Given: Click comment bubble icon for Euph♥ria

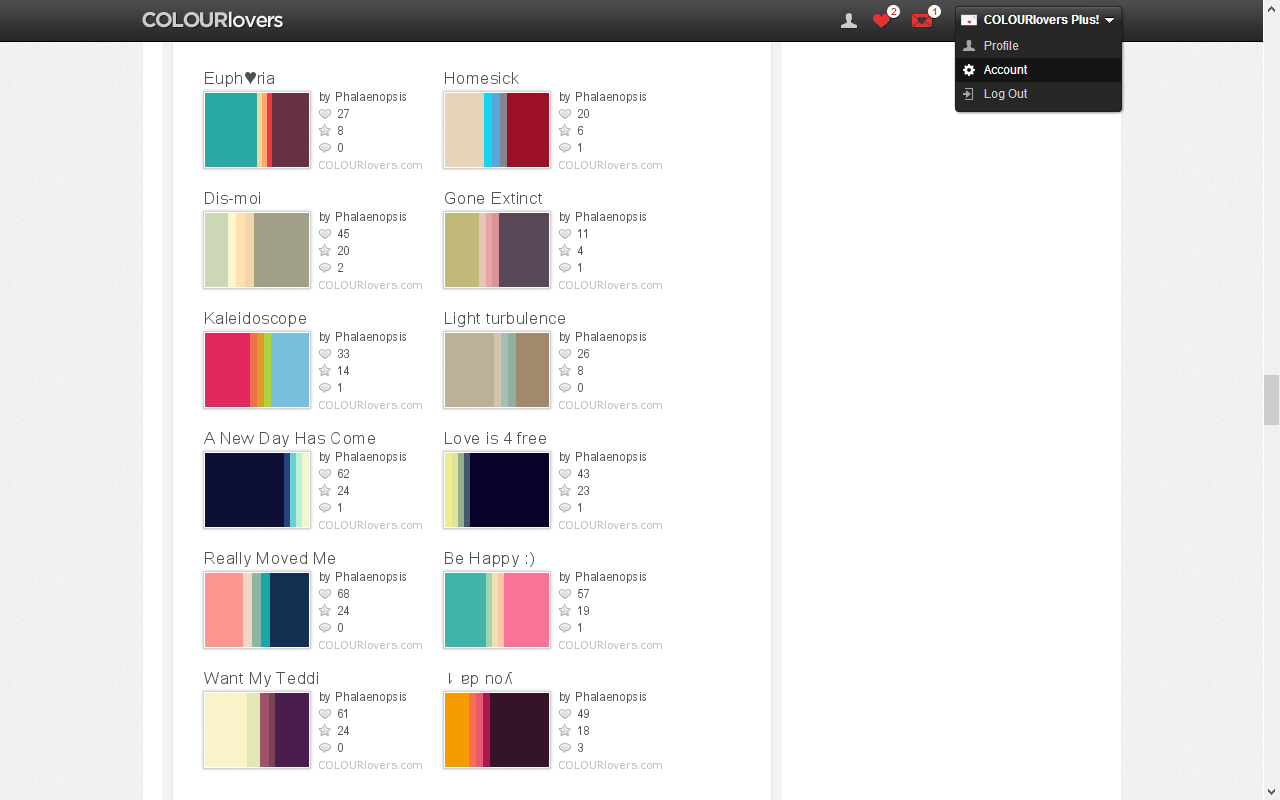Looking at the screenshot, I should [x=325, y=148].
